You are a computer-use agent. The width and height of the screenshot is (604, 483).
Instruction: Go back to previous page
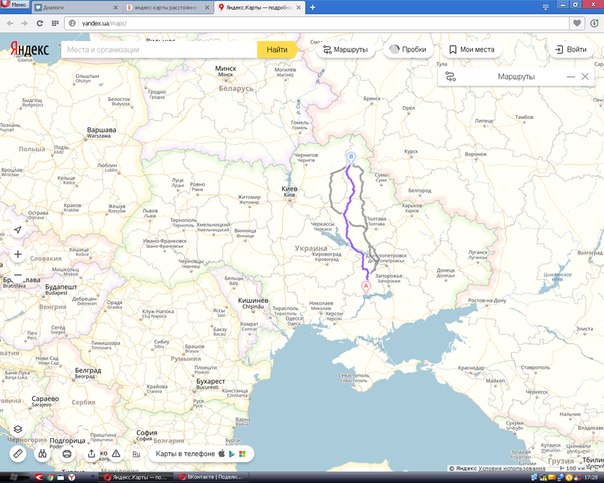[10, 23]
